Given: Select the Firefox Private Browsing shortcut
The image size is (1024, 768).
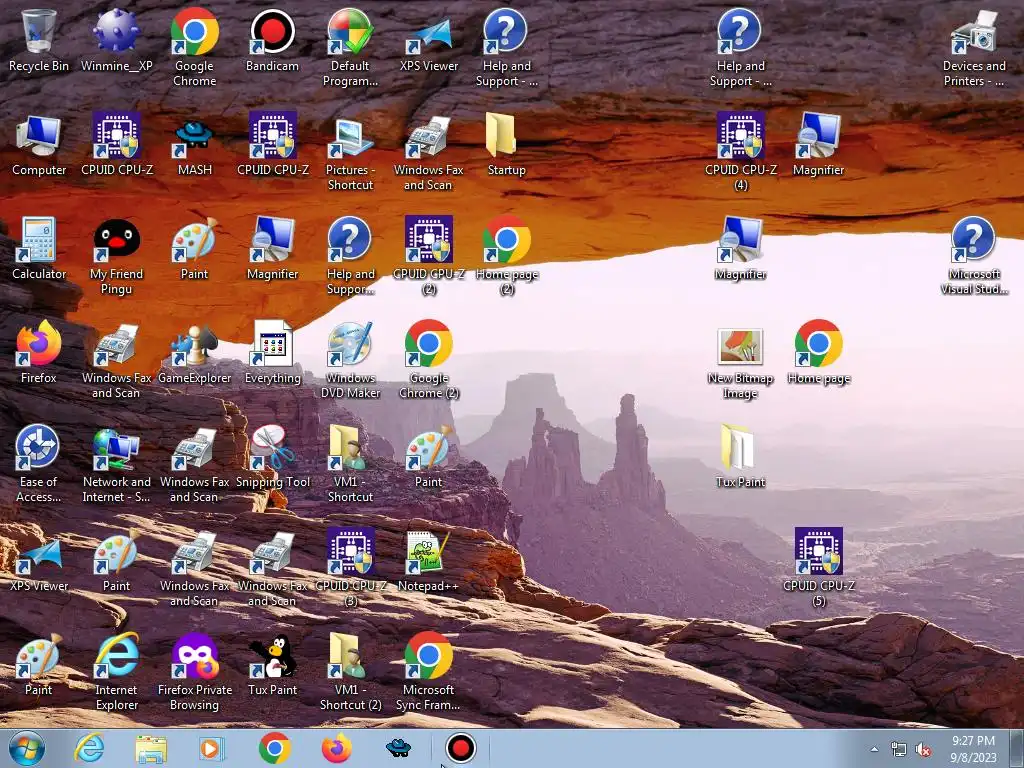Looking at the screenshot, I should (x=195, y=671).
